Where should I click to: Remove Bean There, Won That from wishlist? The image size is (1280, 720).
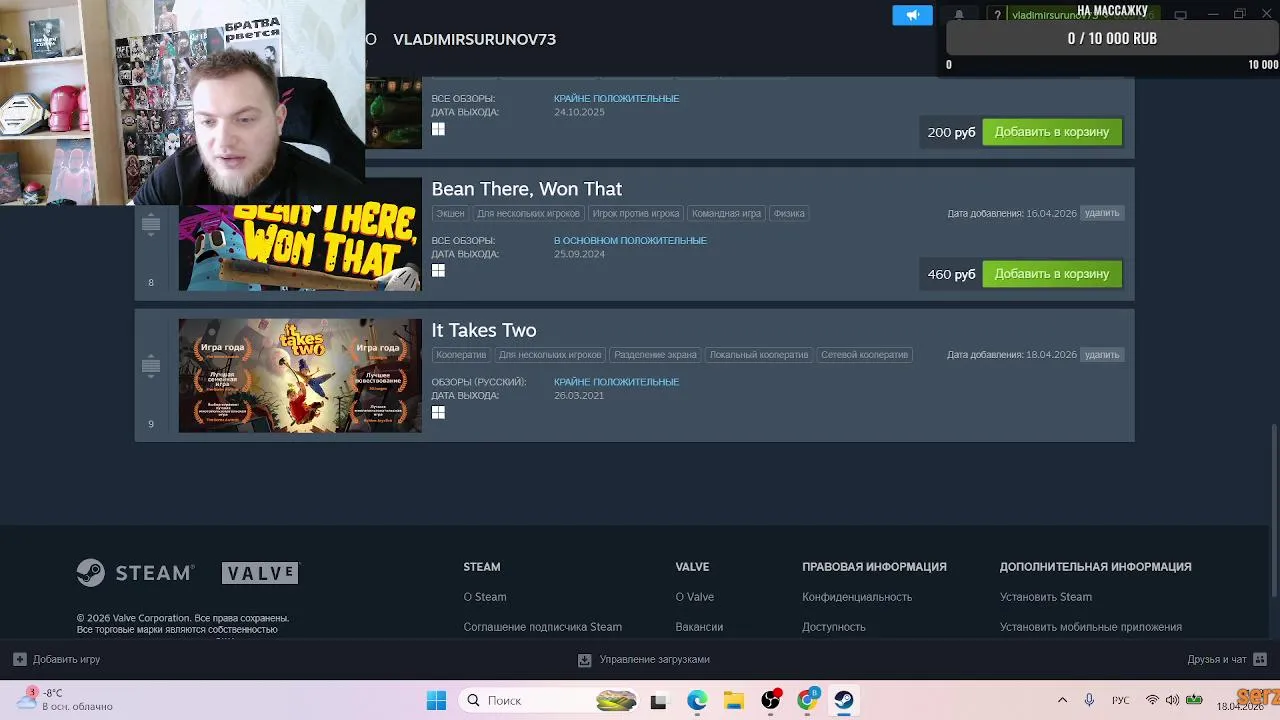(x=1102, y=213)
